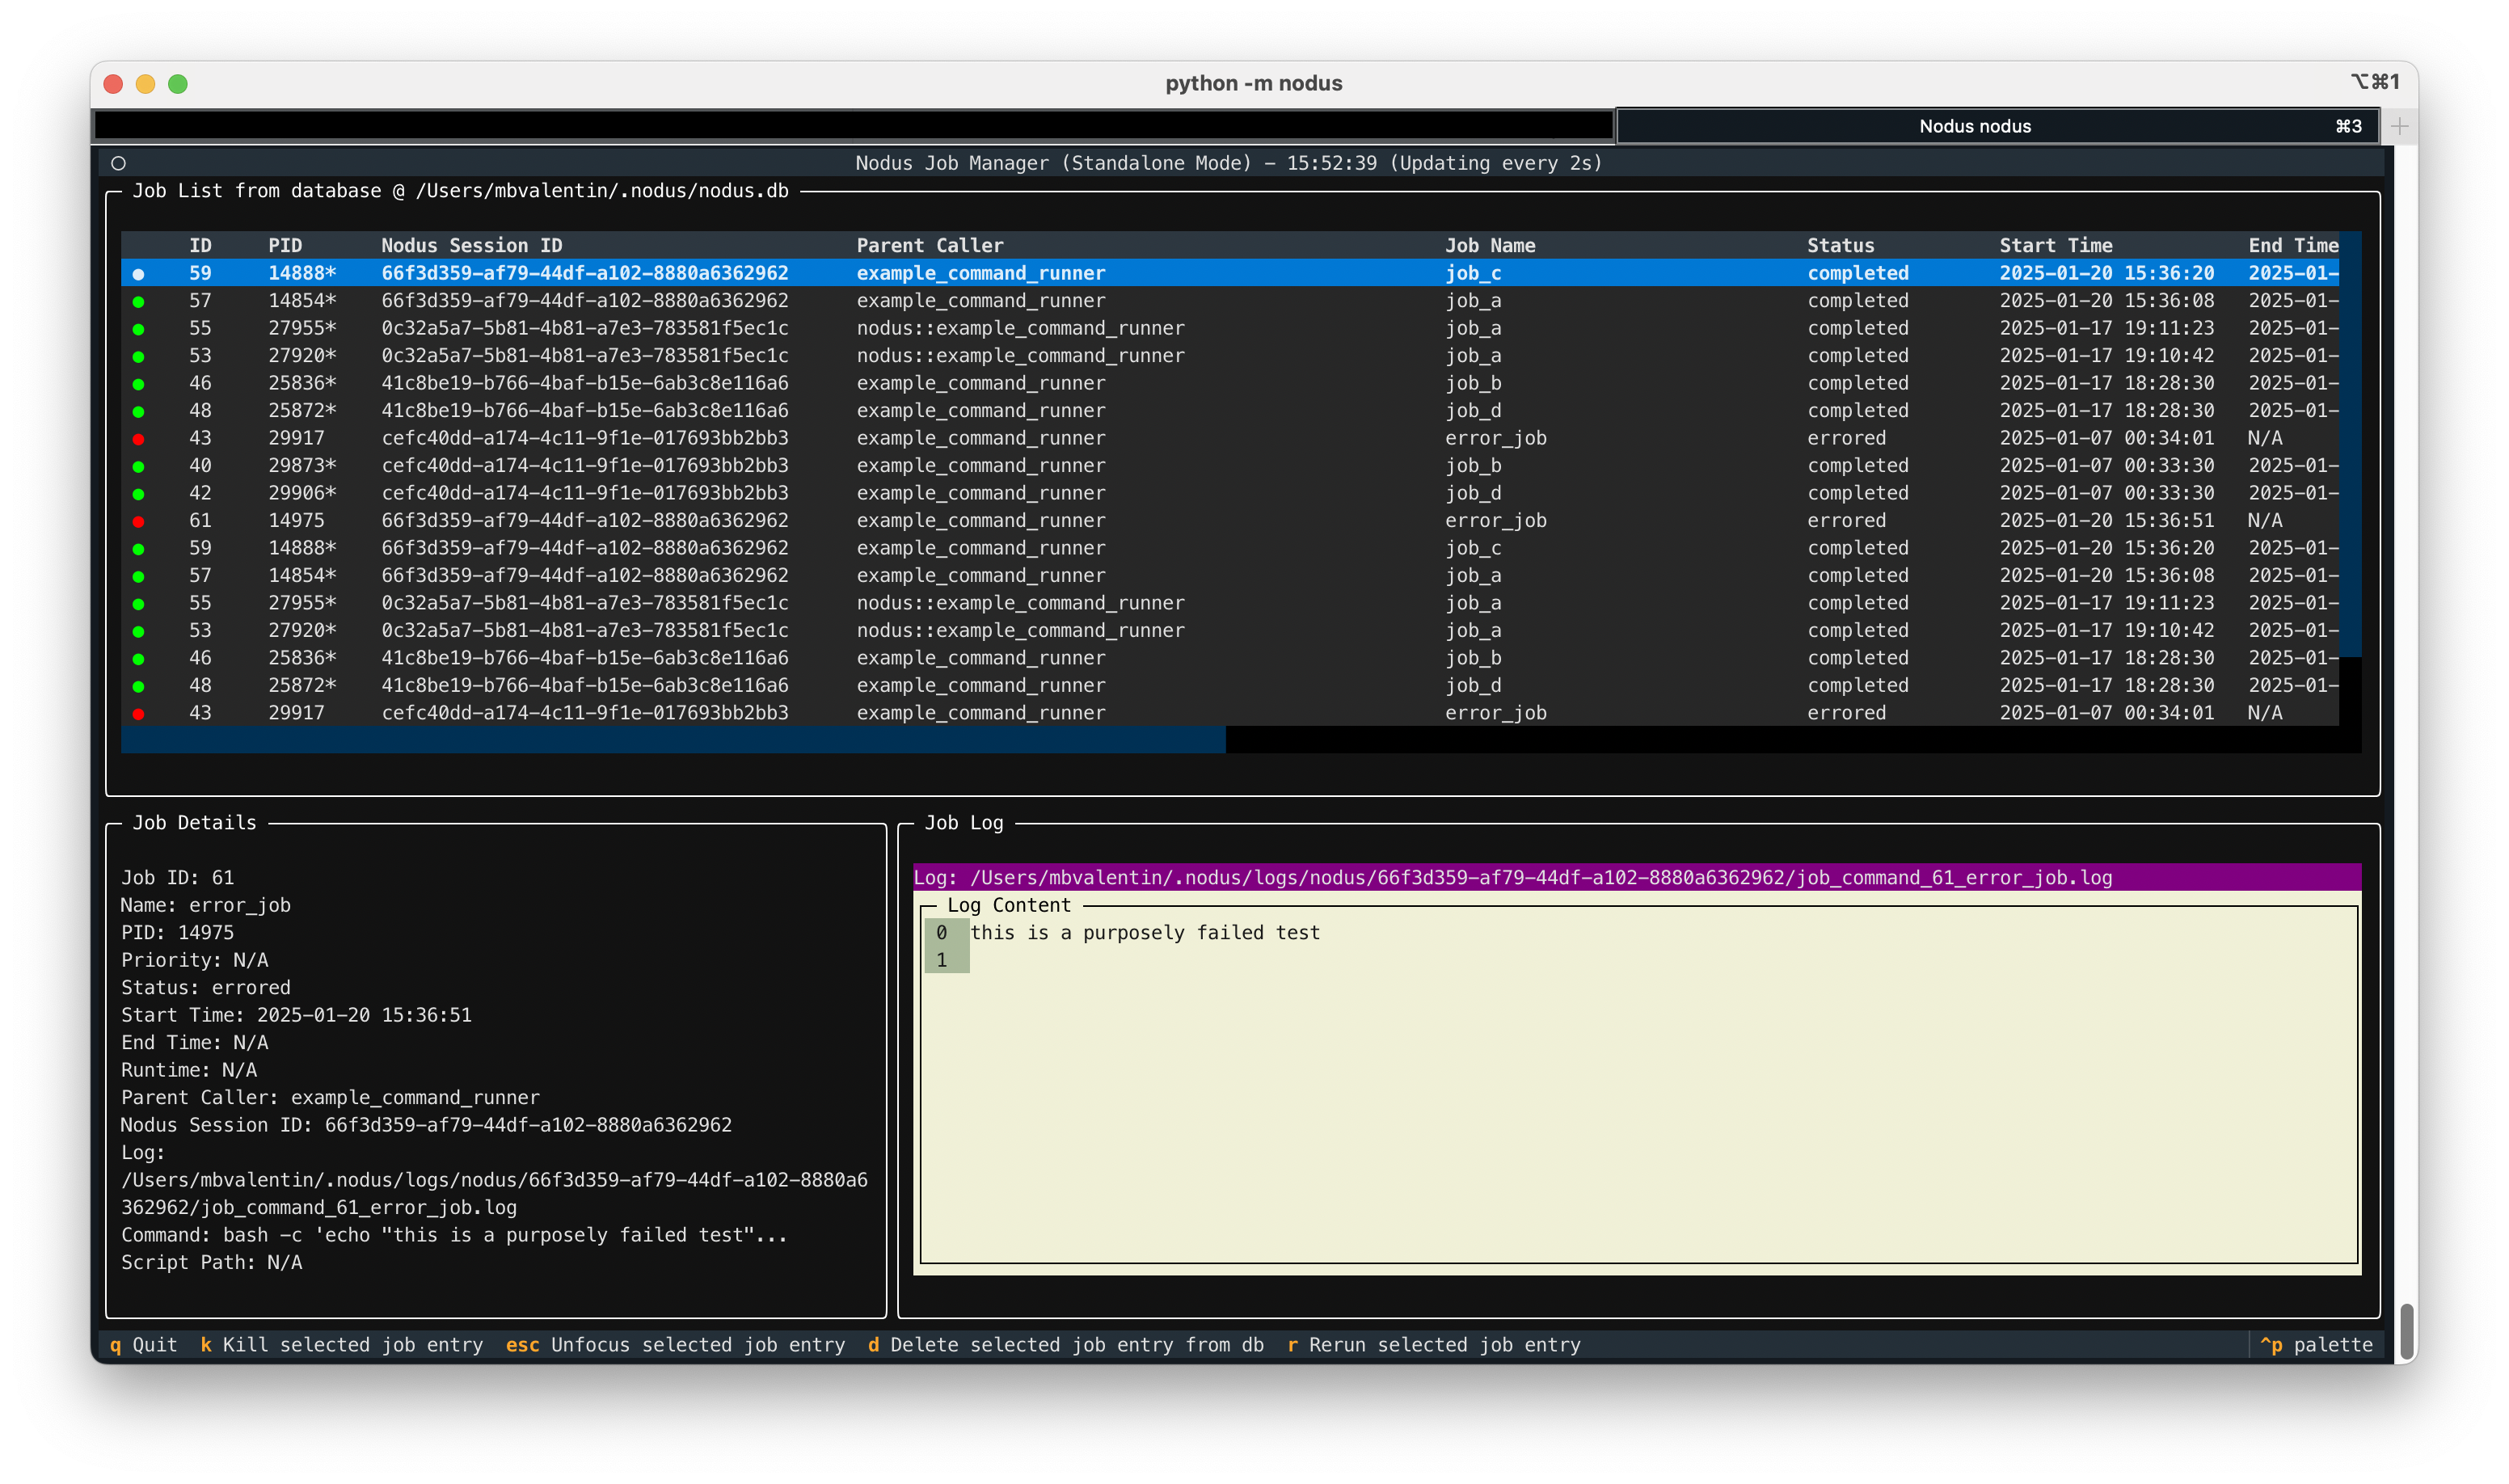Click the green zoom window button

click(x=178, y=84)
